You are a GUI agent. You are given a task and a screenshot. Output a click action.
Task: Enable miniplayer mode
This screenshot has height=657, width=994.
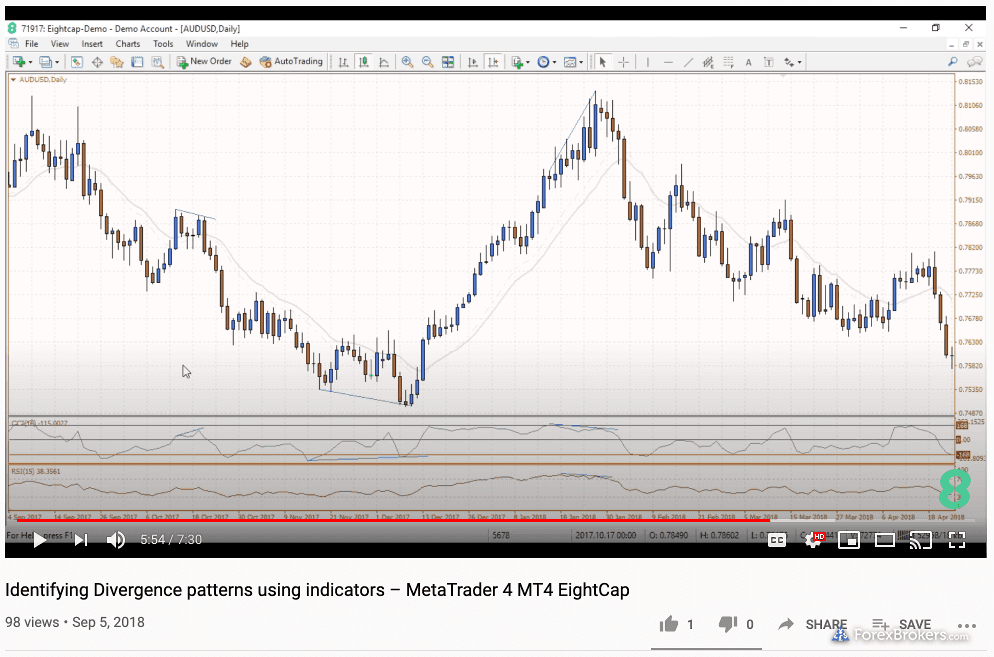[849, 540]
